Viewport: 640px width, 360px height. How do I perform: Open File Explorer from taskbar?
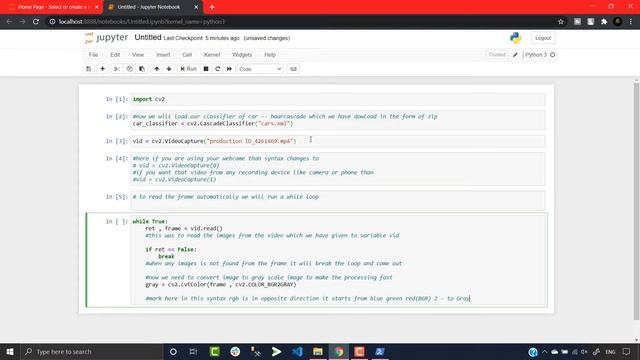tap(318, 351)
